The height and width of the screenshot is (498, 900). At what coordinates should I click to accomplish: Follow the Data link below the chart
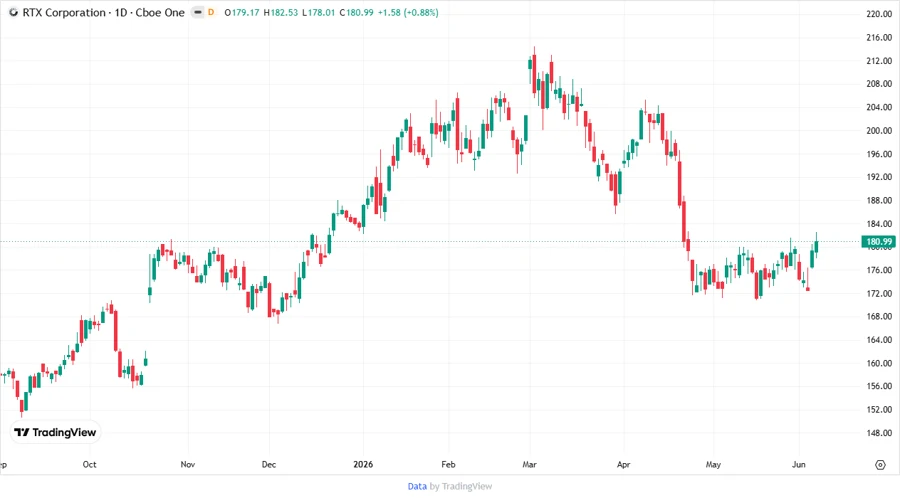pyautogui.click(x=417, y=487)
